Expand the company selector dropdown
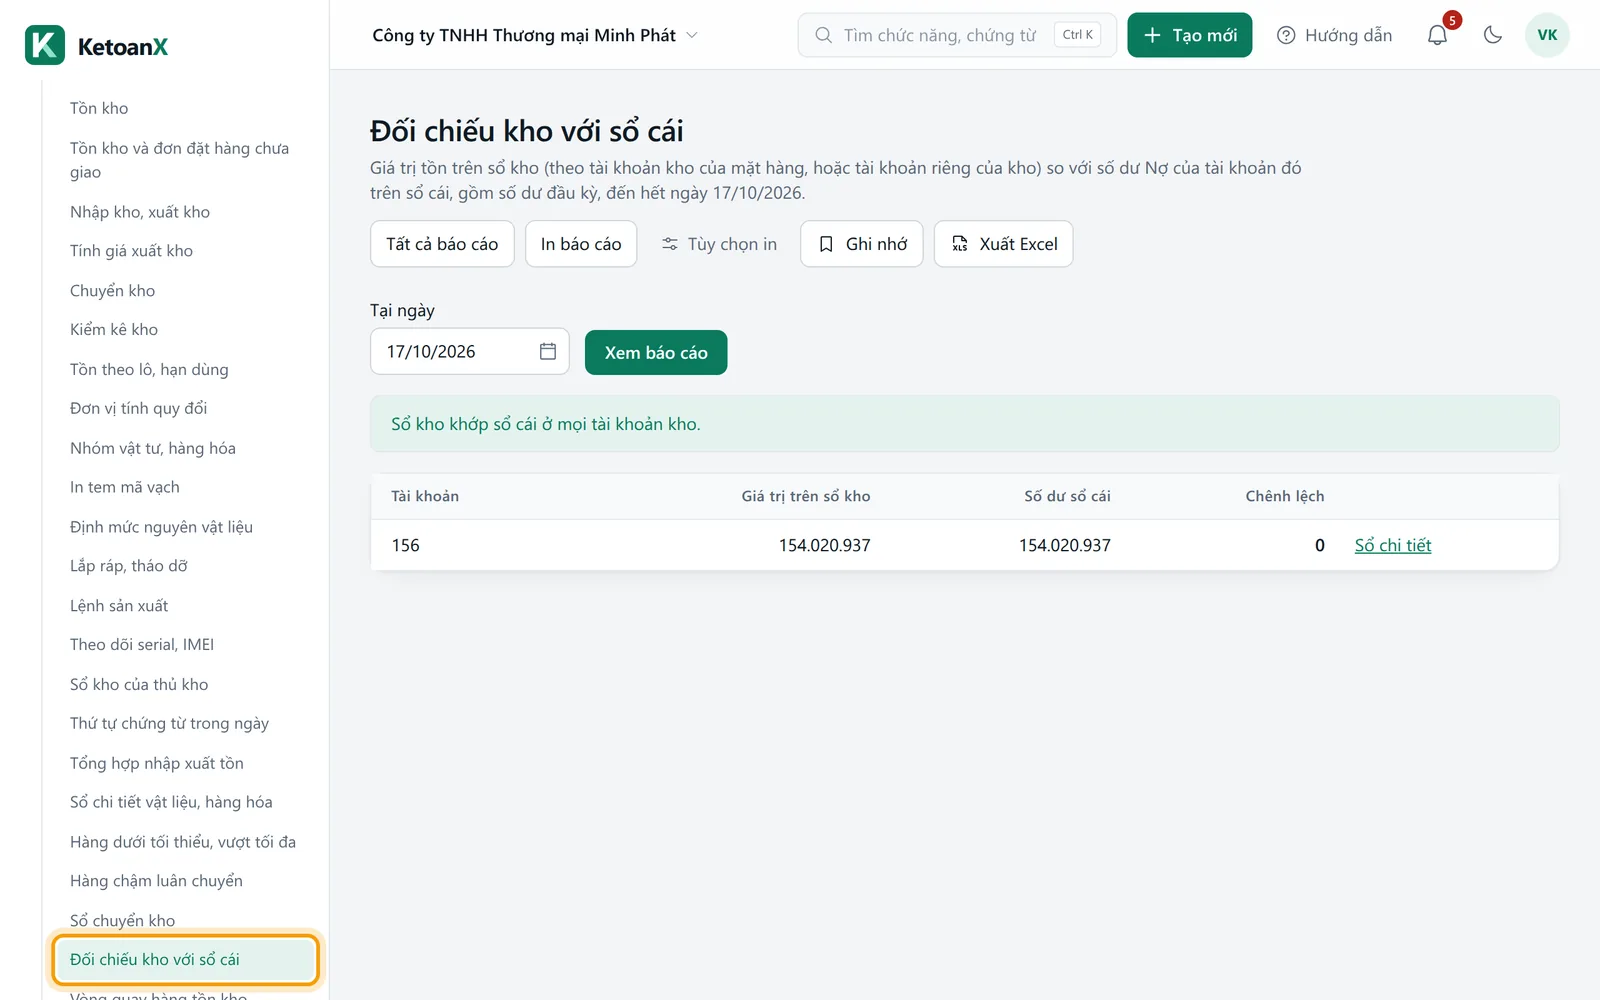This screenshot has height=1000, width=1600. tap(535, 35)
